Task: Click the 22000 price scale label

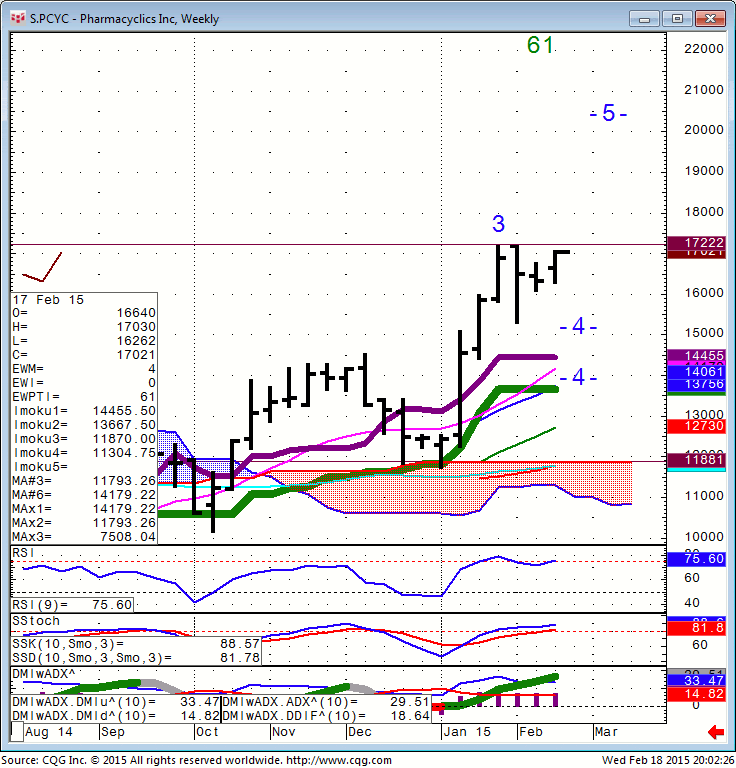Action: coord(704,49)
